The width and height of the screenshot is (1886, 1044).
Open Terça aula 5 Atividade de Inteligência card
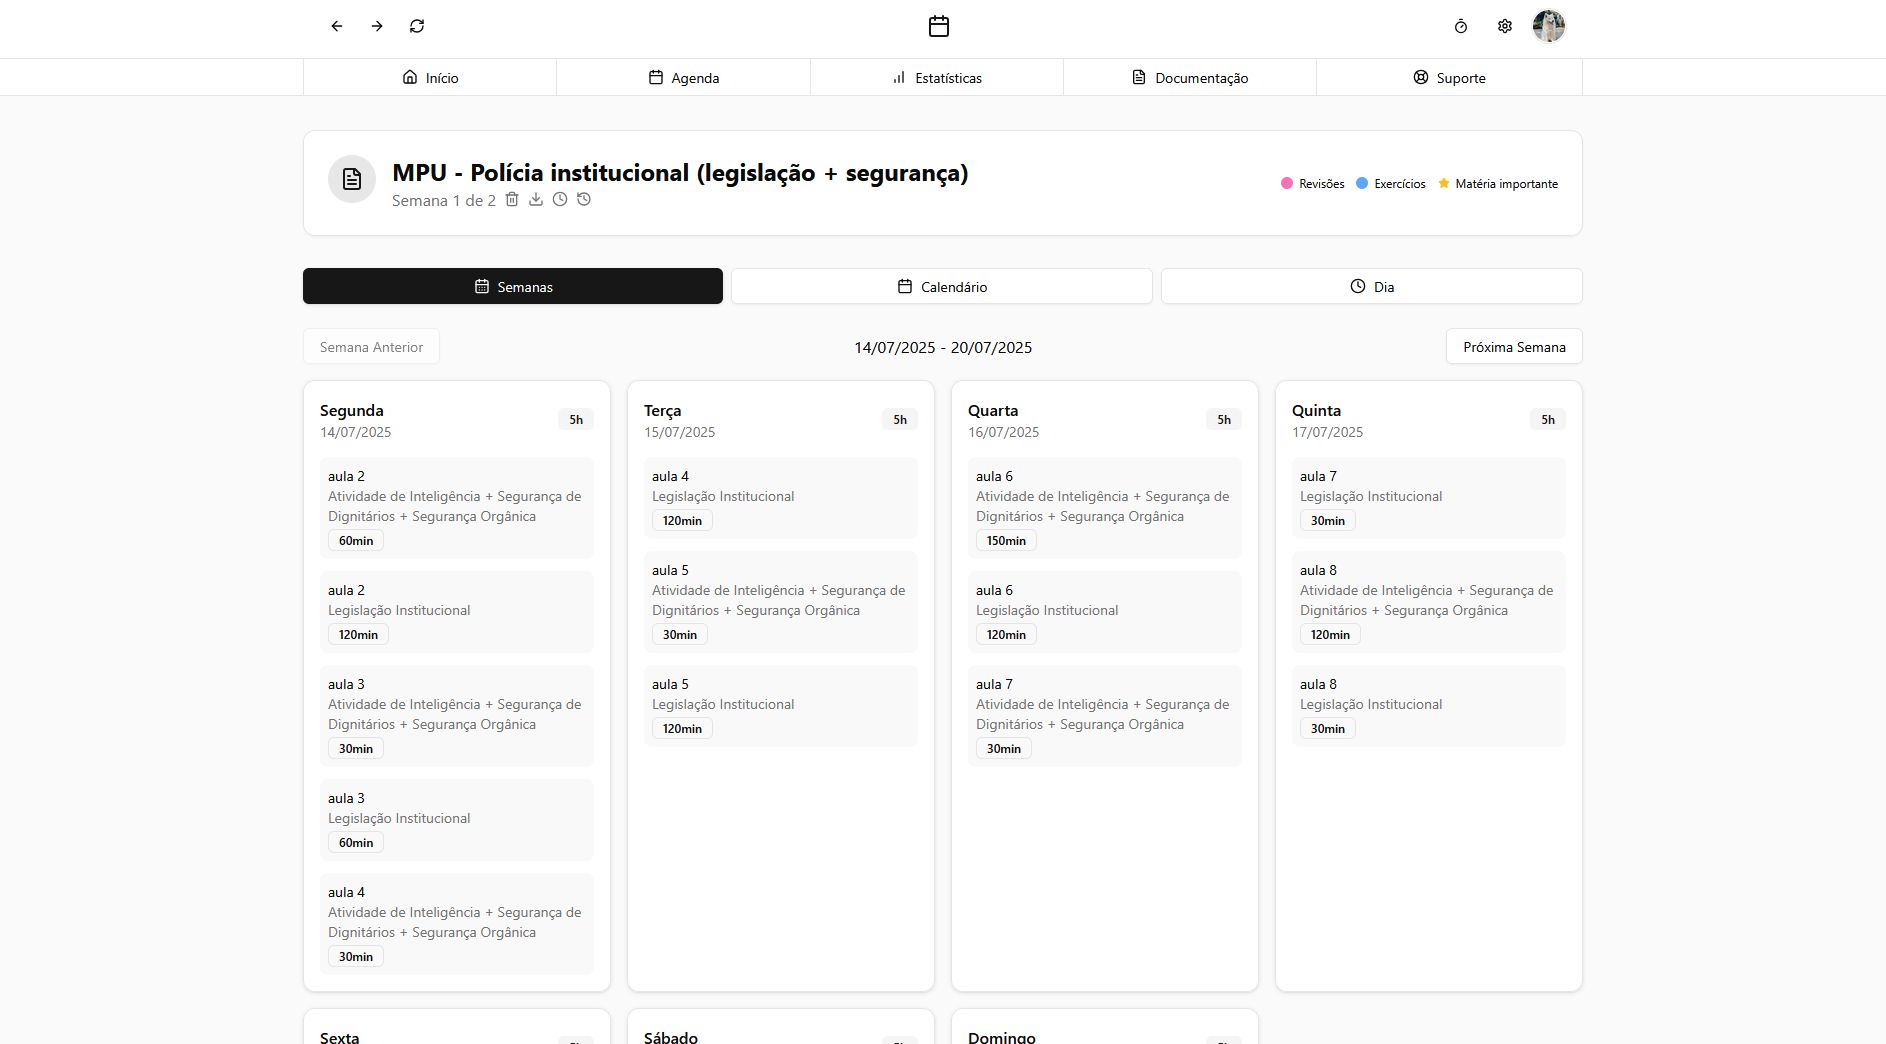click(x=781, y=602)
